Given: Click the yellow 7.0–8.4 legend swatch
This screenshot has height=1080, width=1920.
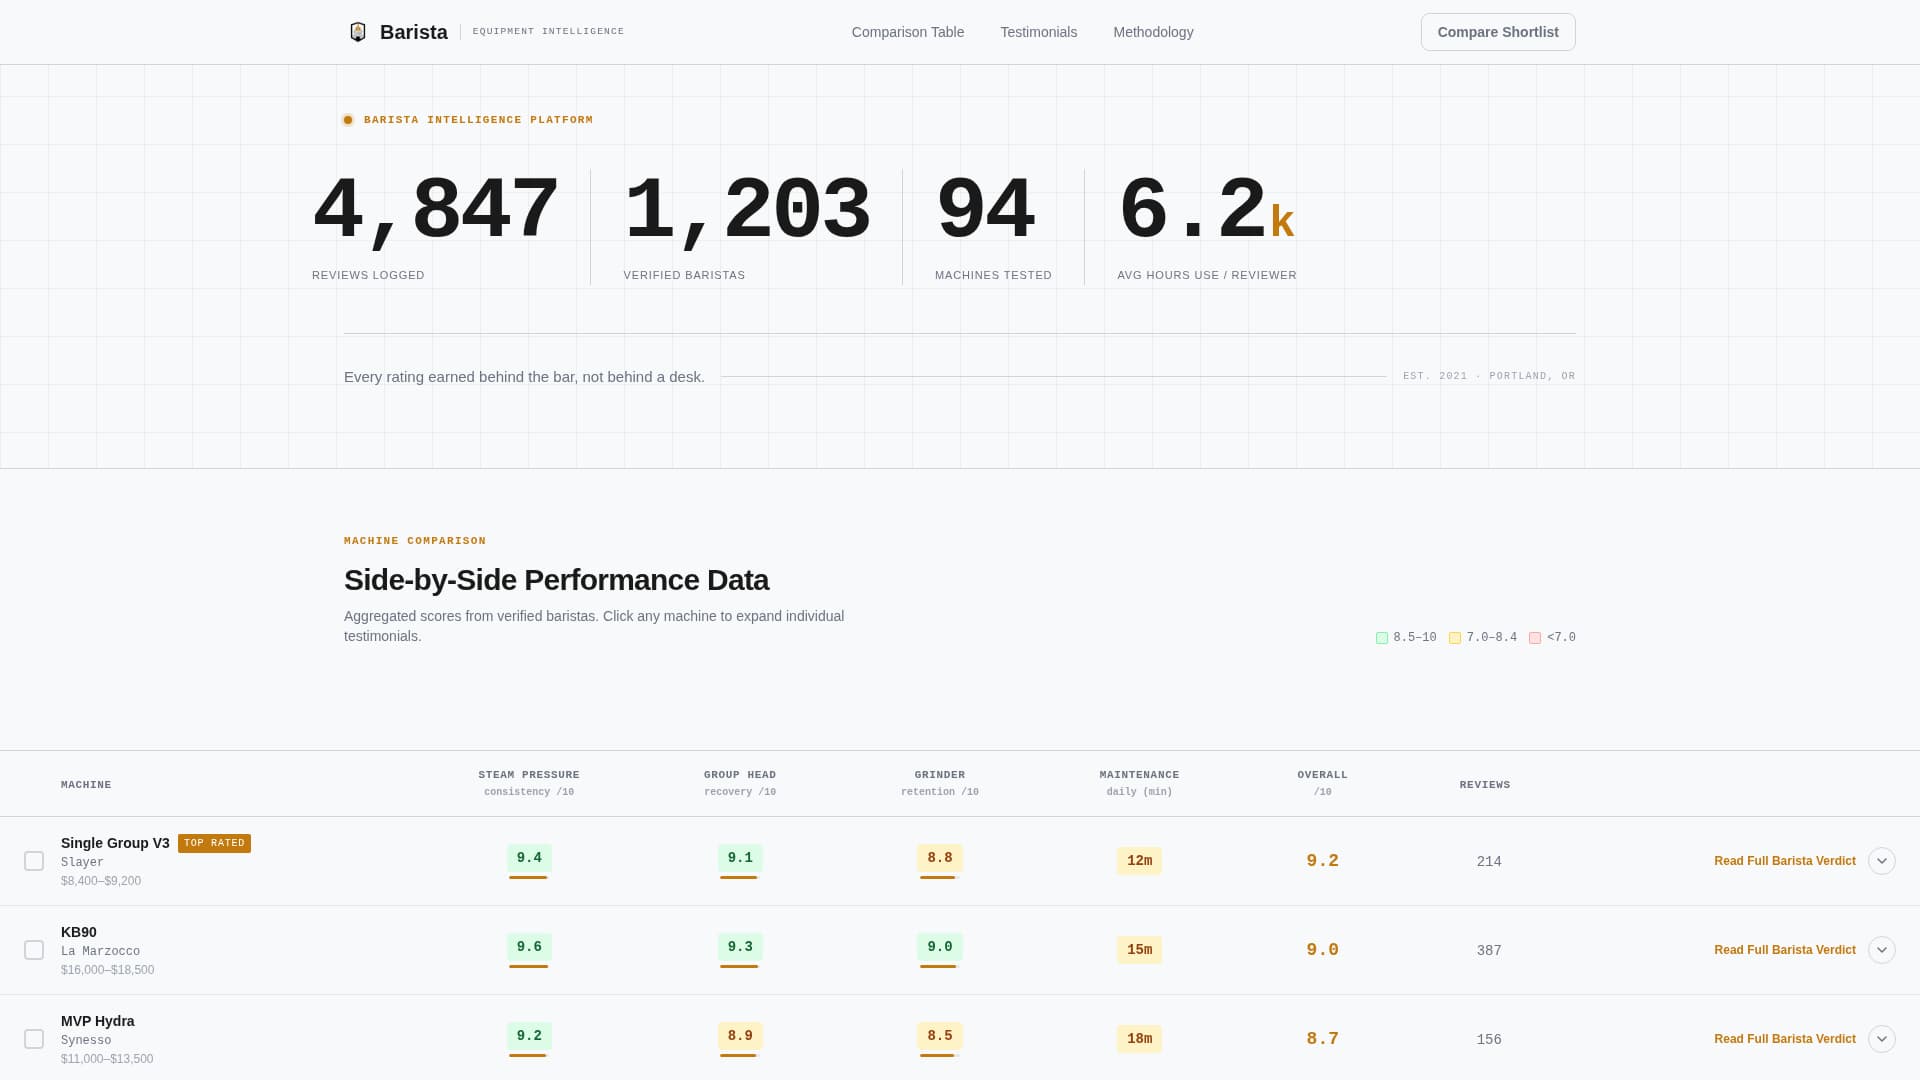Looking at the screenshot, I should coord(1455,638).
